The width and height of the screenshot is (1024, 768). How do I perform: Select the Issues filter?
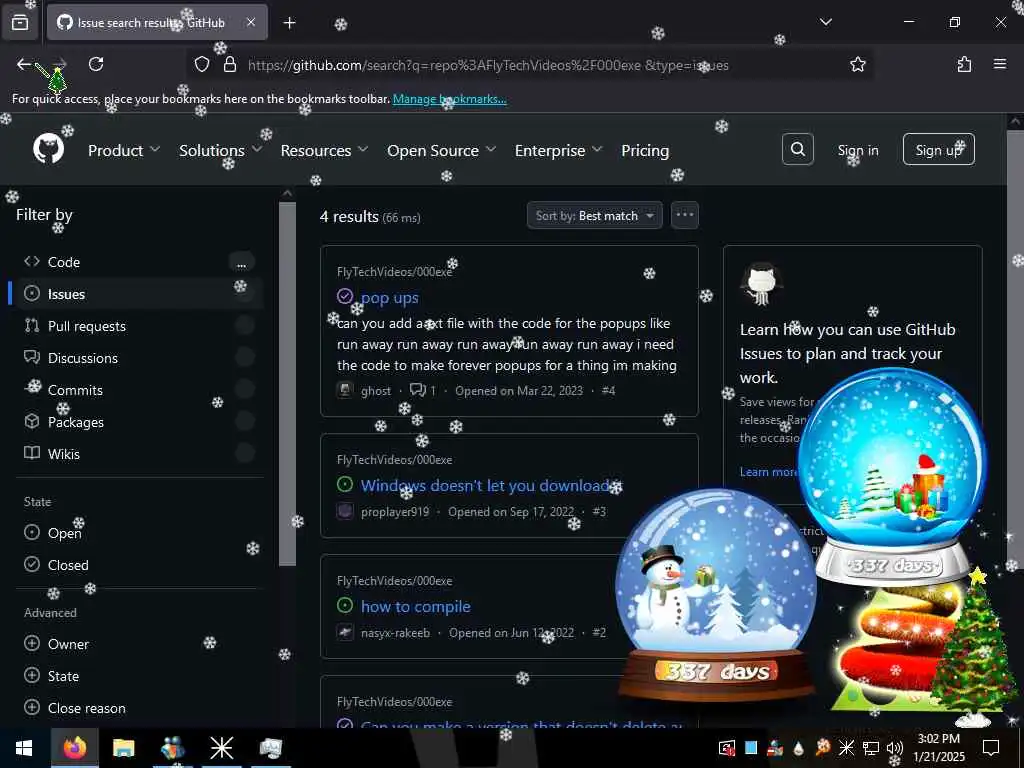[136, 294]
